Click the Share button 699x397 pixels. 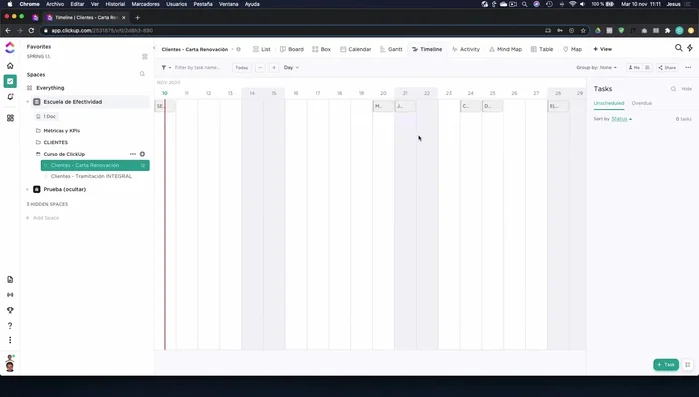pos(667,68)
